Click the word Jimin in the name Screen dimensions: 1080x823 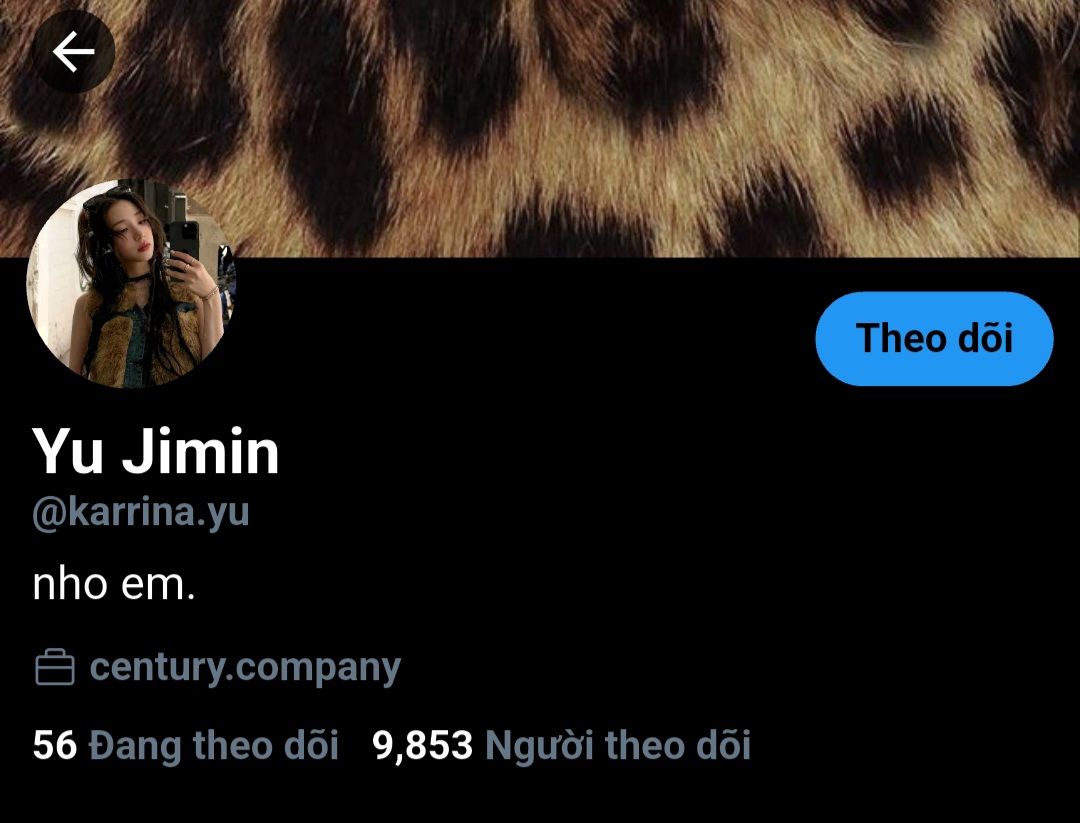pyautogui.click(x=200, y=452)
